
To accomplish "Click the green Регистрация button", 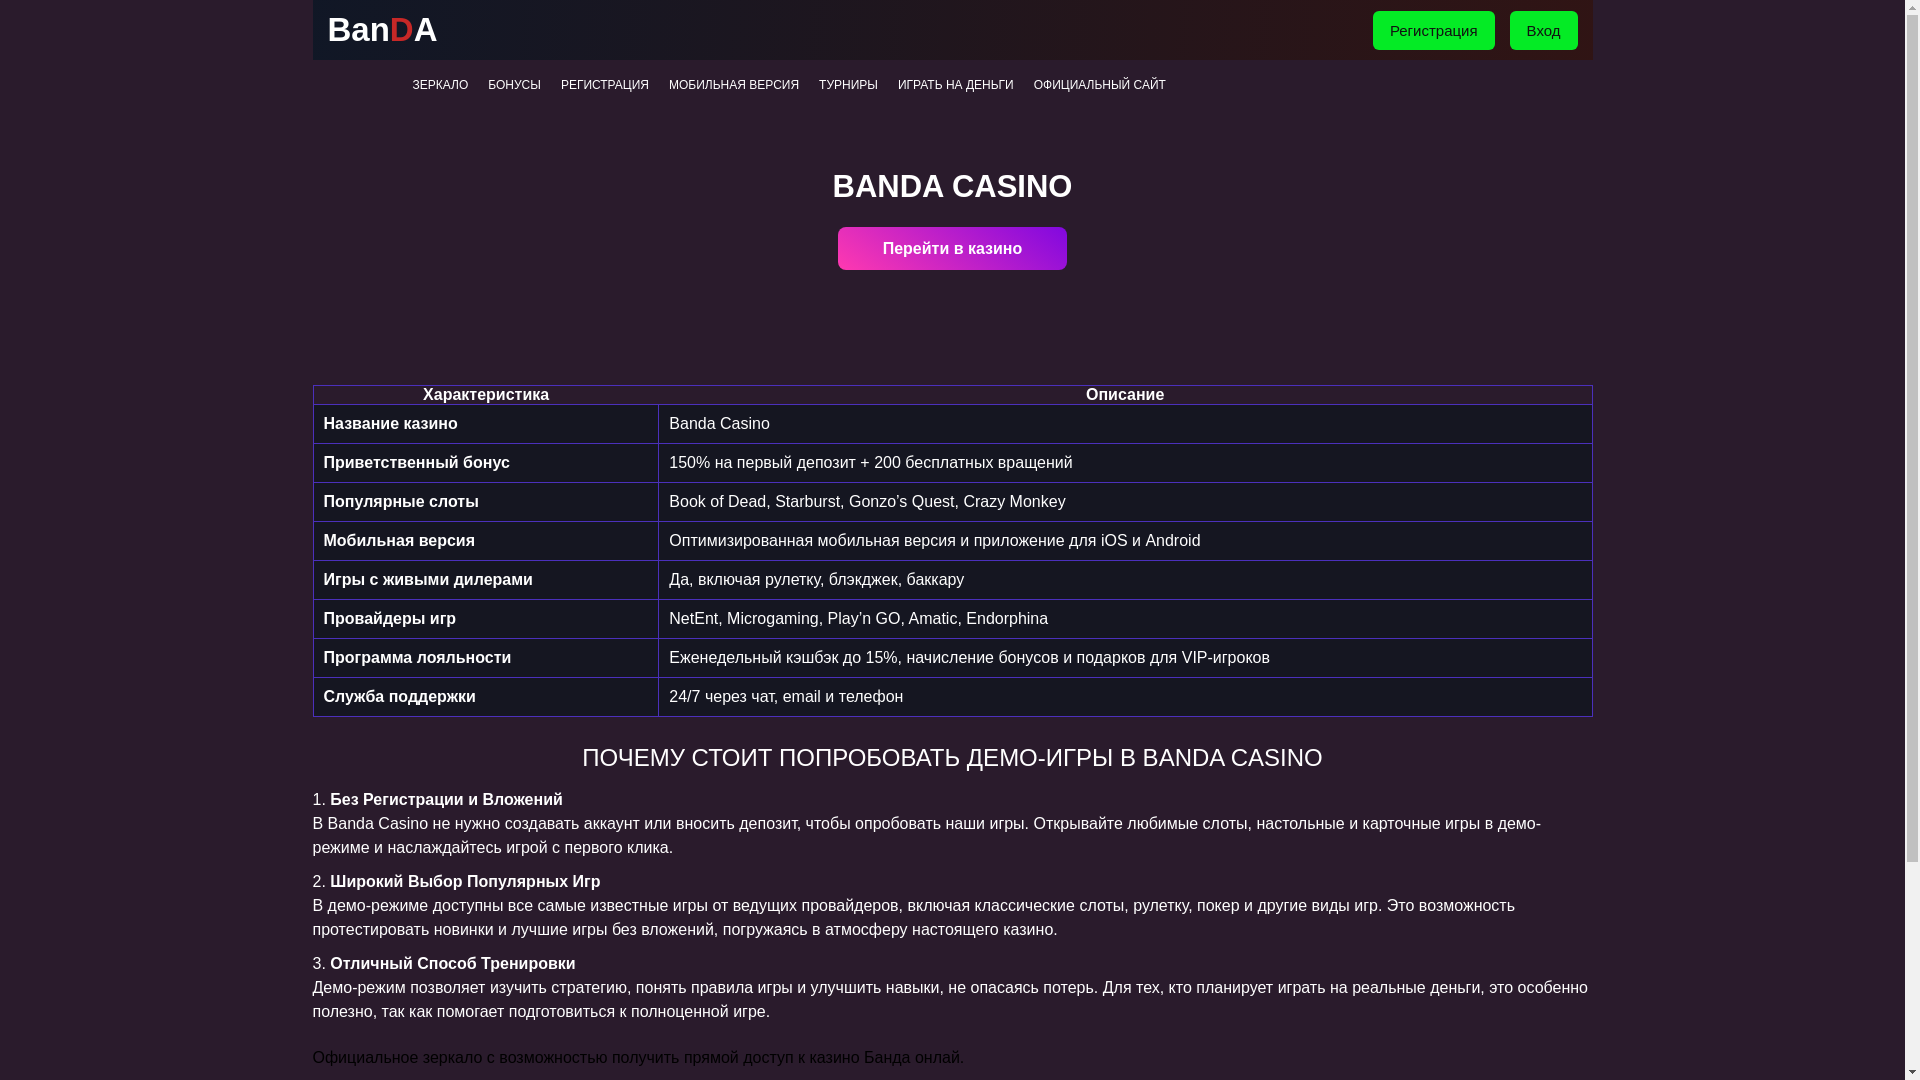I will tap(1433, 30).
